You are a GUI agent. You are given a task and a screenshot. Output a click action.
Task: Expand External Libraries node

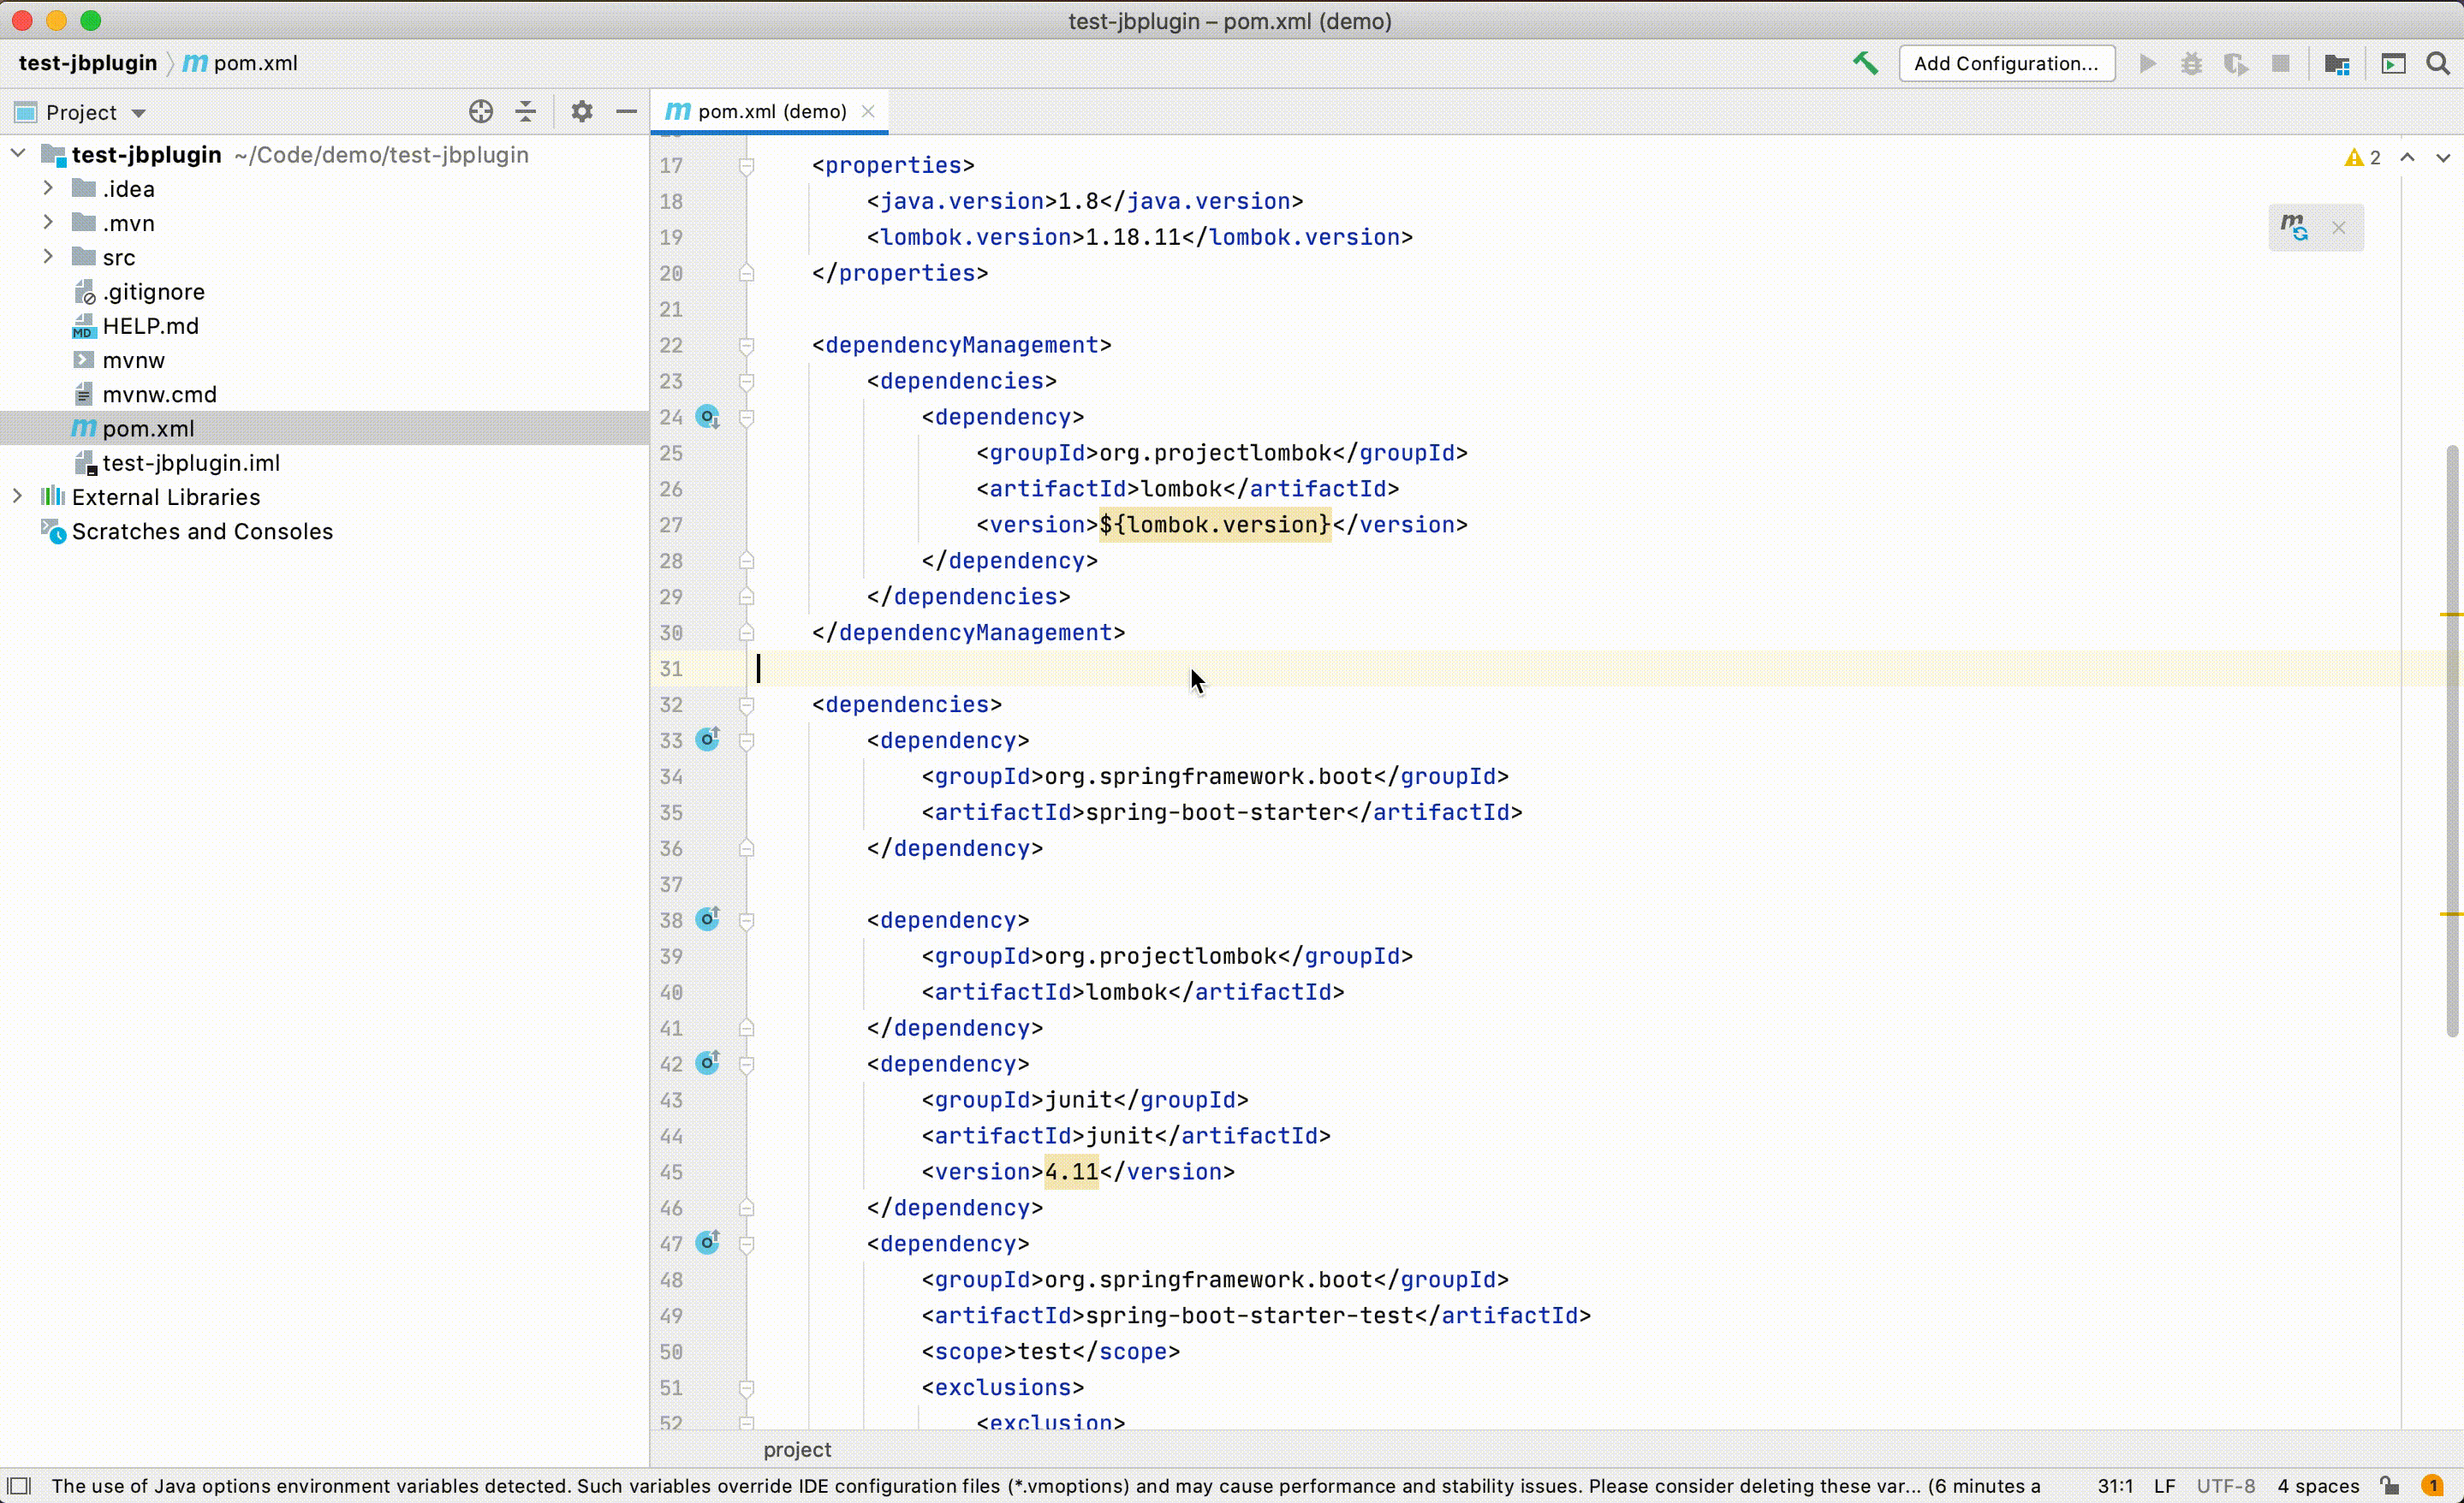coord(17,497)
